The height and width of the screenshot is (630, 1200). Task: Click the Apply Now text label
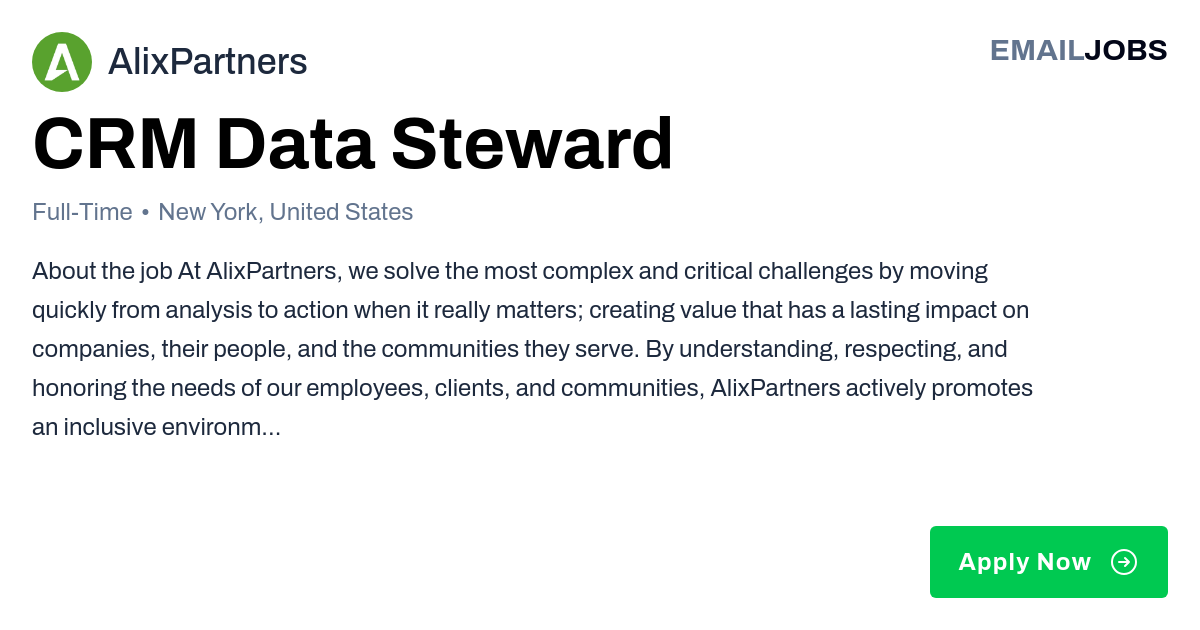(1024, 562)
